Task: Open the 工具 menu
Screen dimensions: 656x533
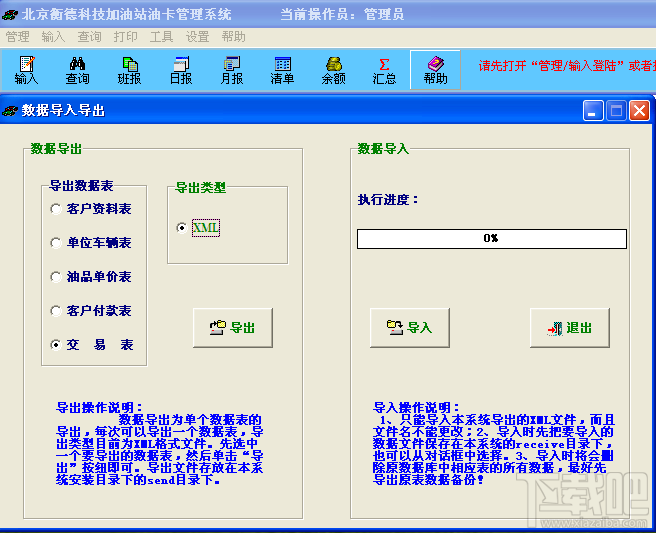Action: [x=161, y=37]
